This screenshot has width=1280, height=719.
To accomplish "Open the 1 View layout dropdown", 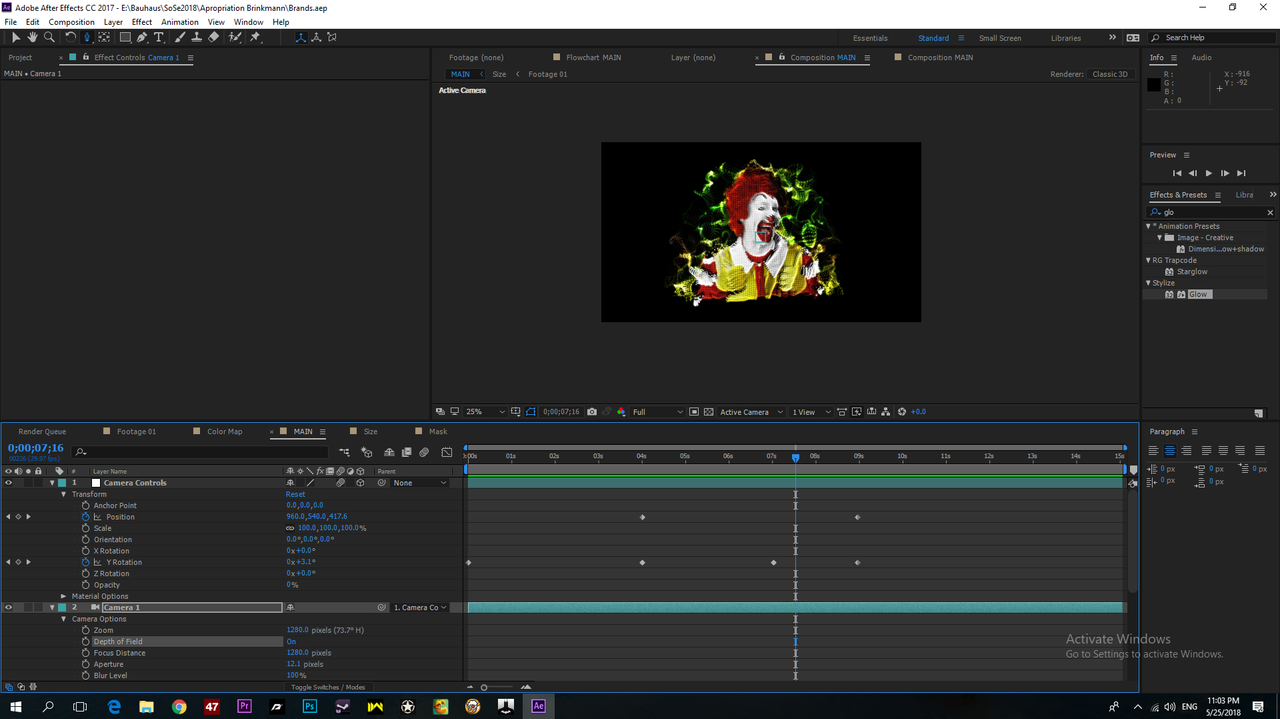I will 811,412.
